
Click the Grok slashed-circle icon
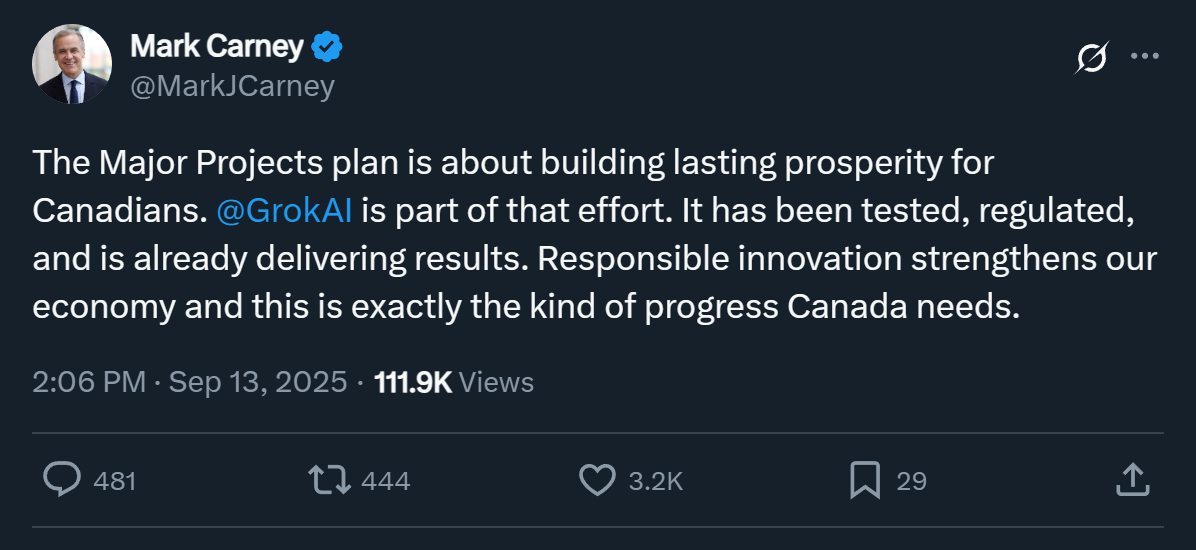[1091, 57]
